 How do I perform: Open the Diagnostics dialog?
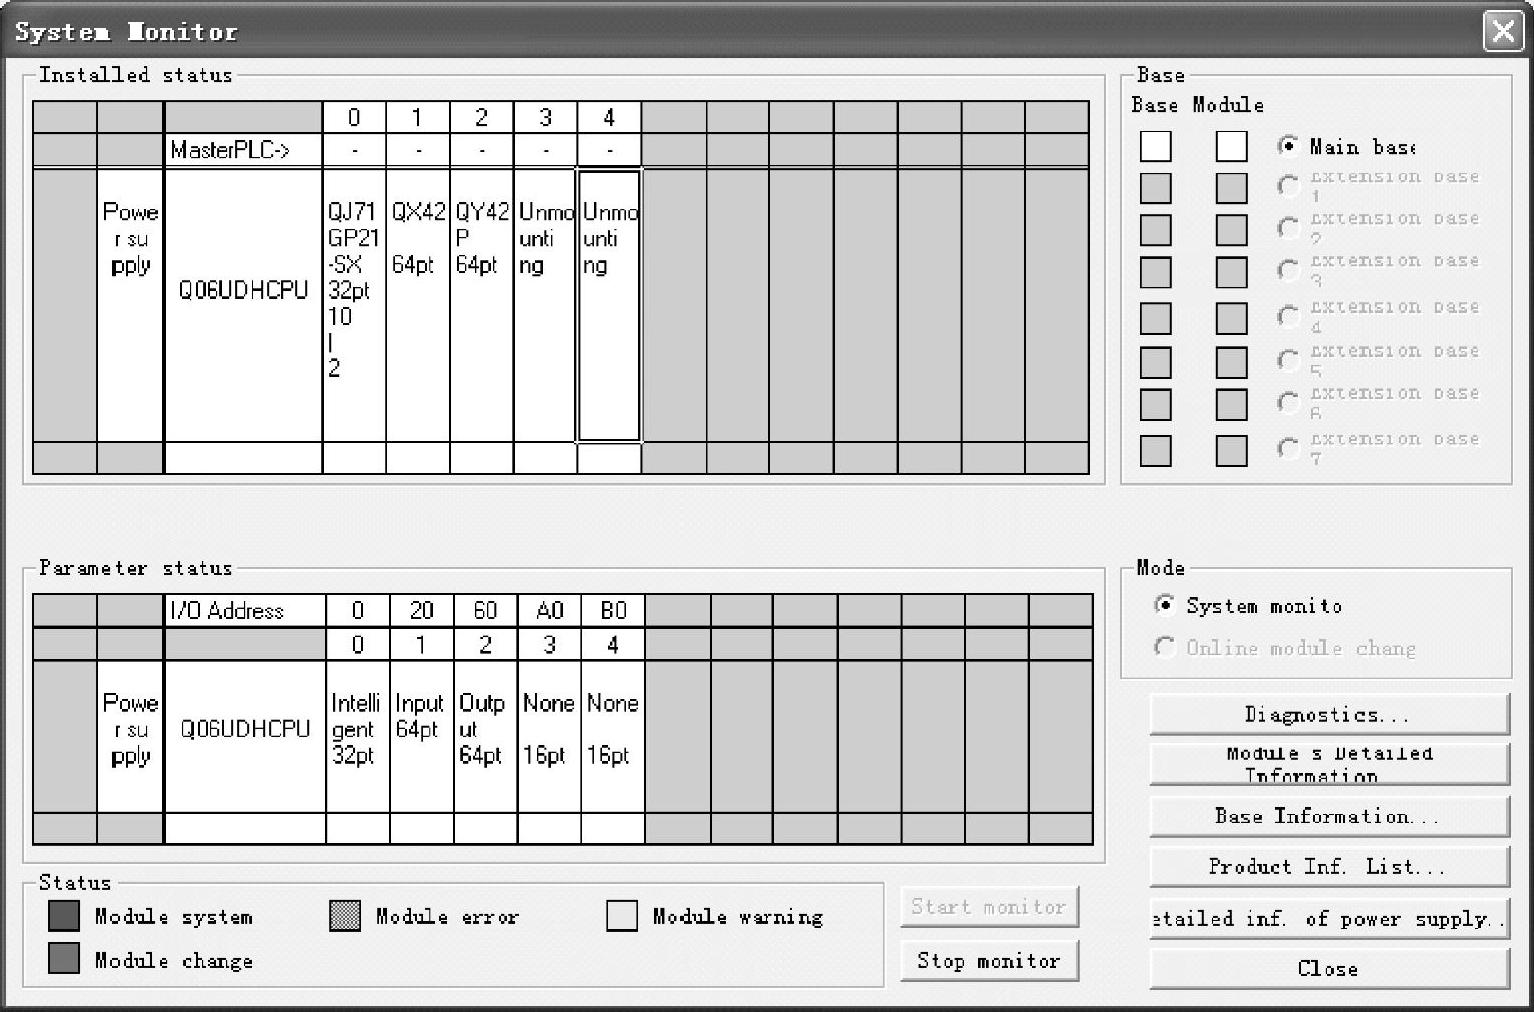[1328, 714]
